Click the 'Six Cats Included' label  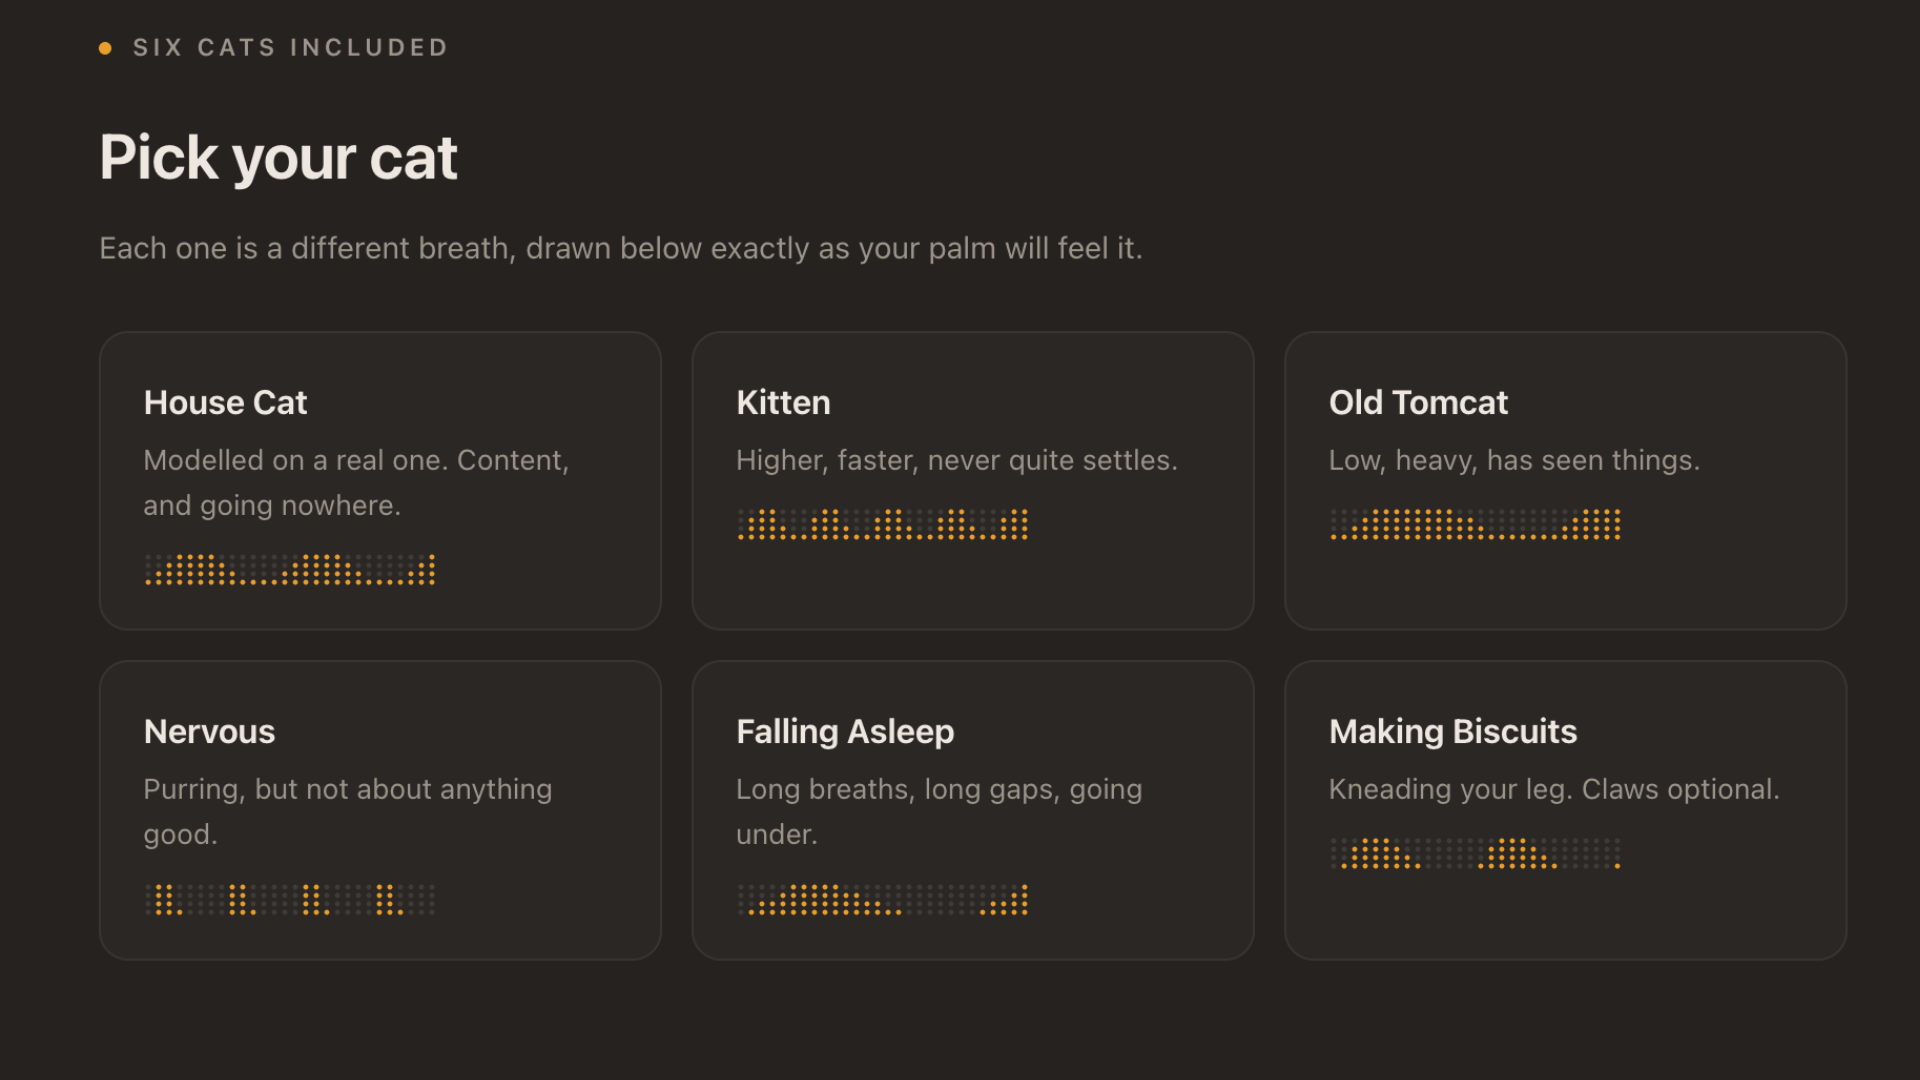click(290, 48)
